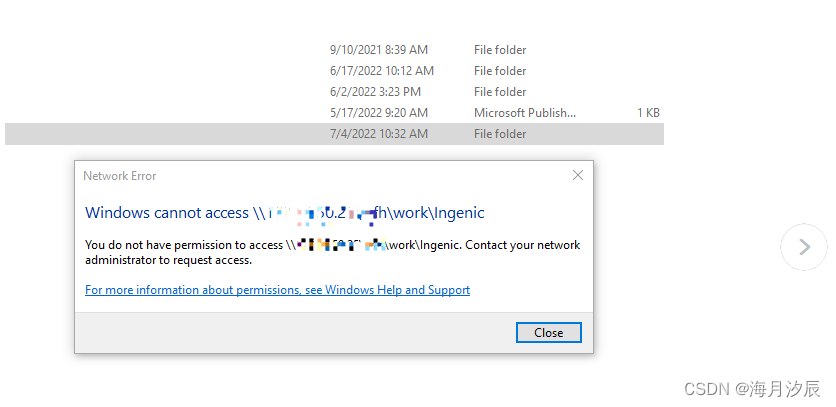The width and height of the screenshot is (836, 407).
Task: Click 'File folder' type in the 6/17/2022 row
Action: point(500,71)
